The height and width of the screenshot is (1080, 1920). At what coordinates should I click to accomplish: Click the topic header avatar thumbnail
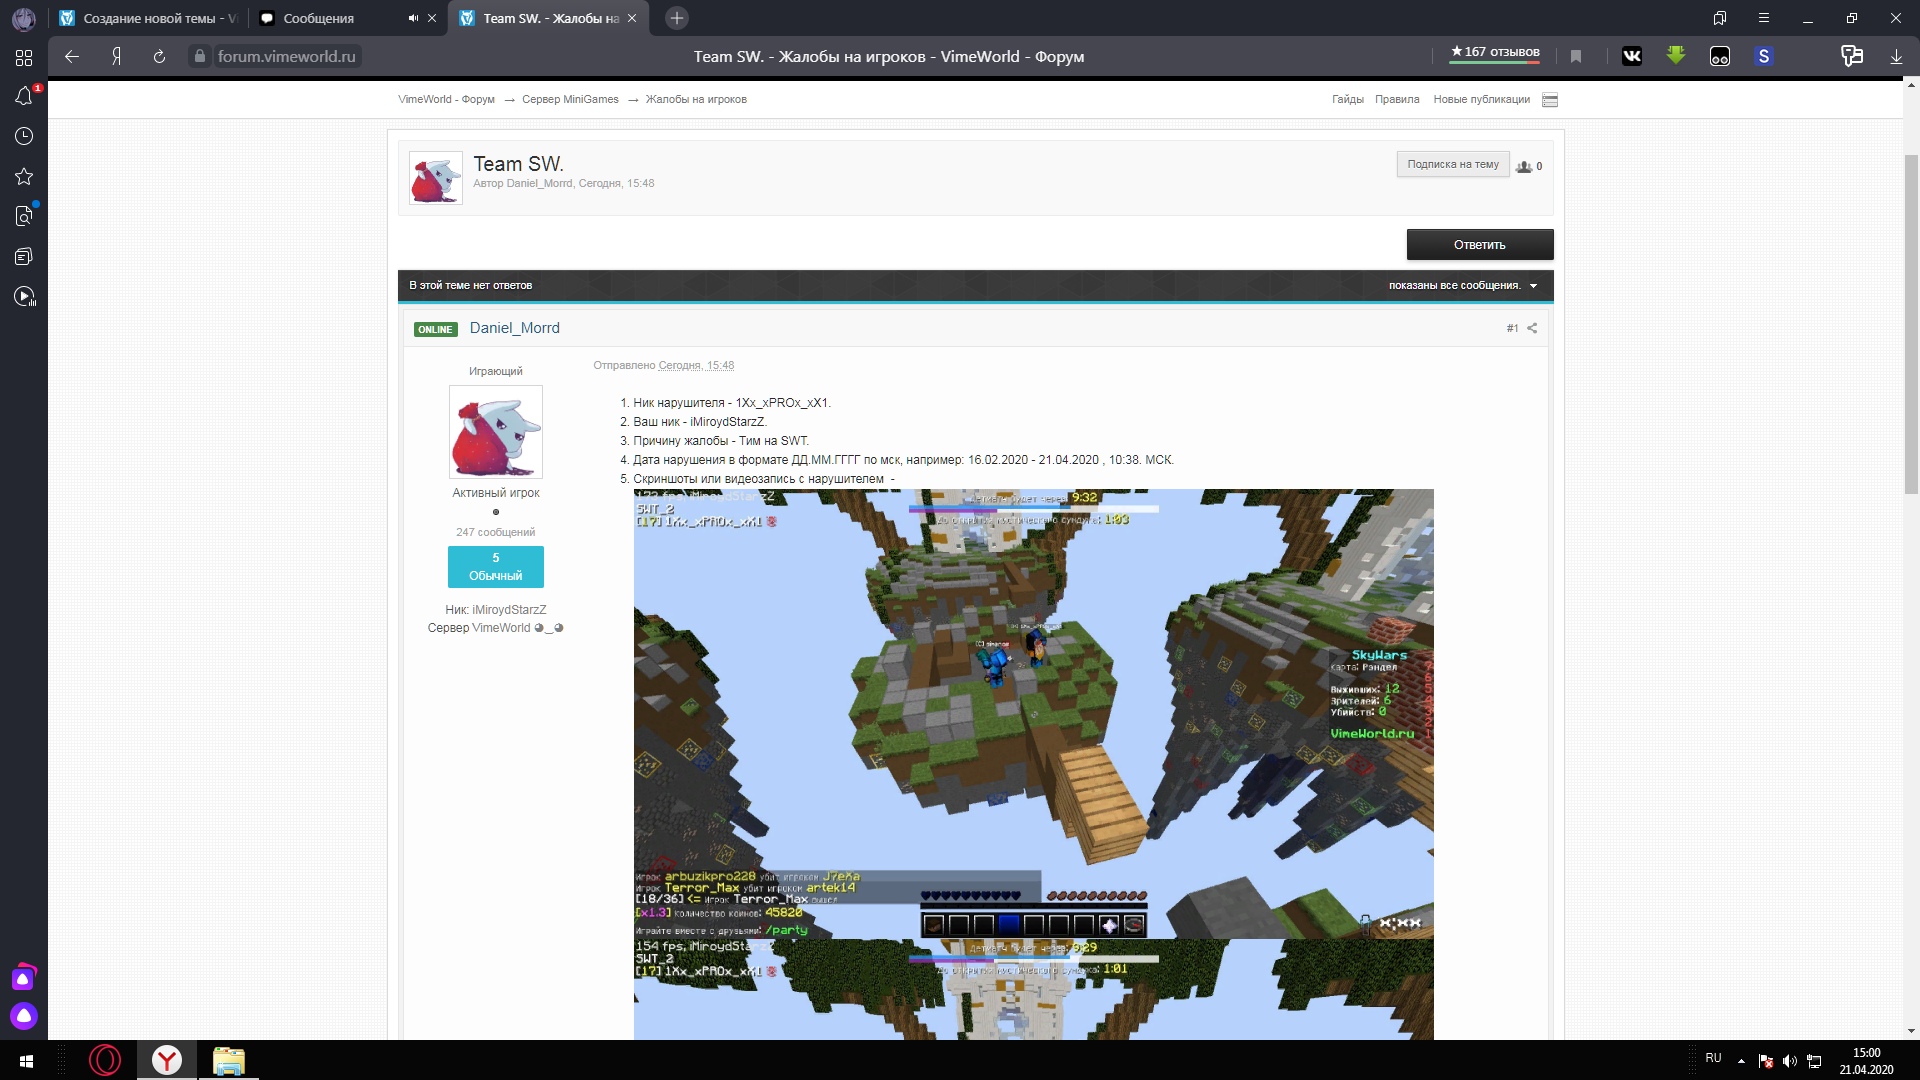click(436, 178)
